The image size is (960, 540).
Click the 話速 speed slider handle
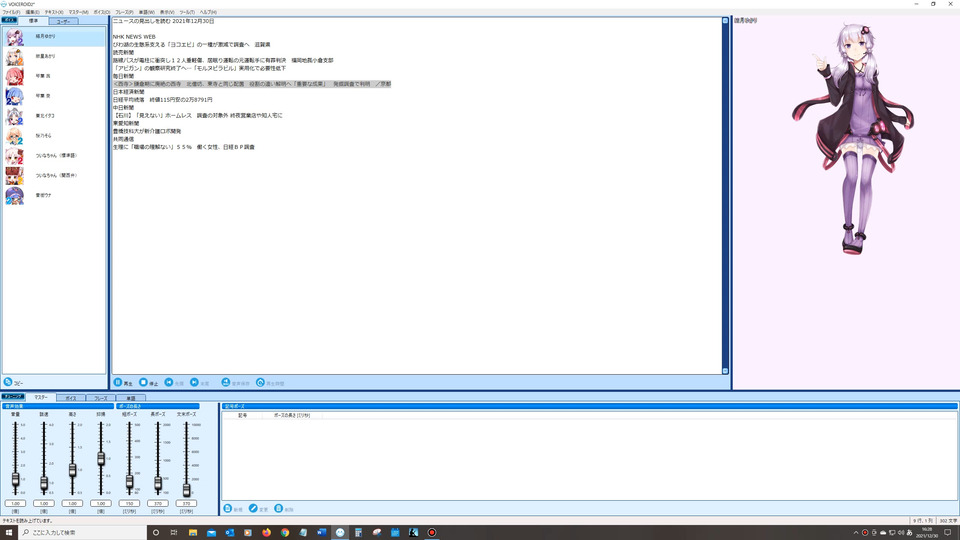44,483
